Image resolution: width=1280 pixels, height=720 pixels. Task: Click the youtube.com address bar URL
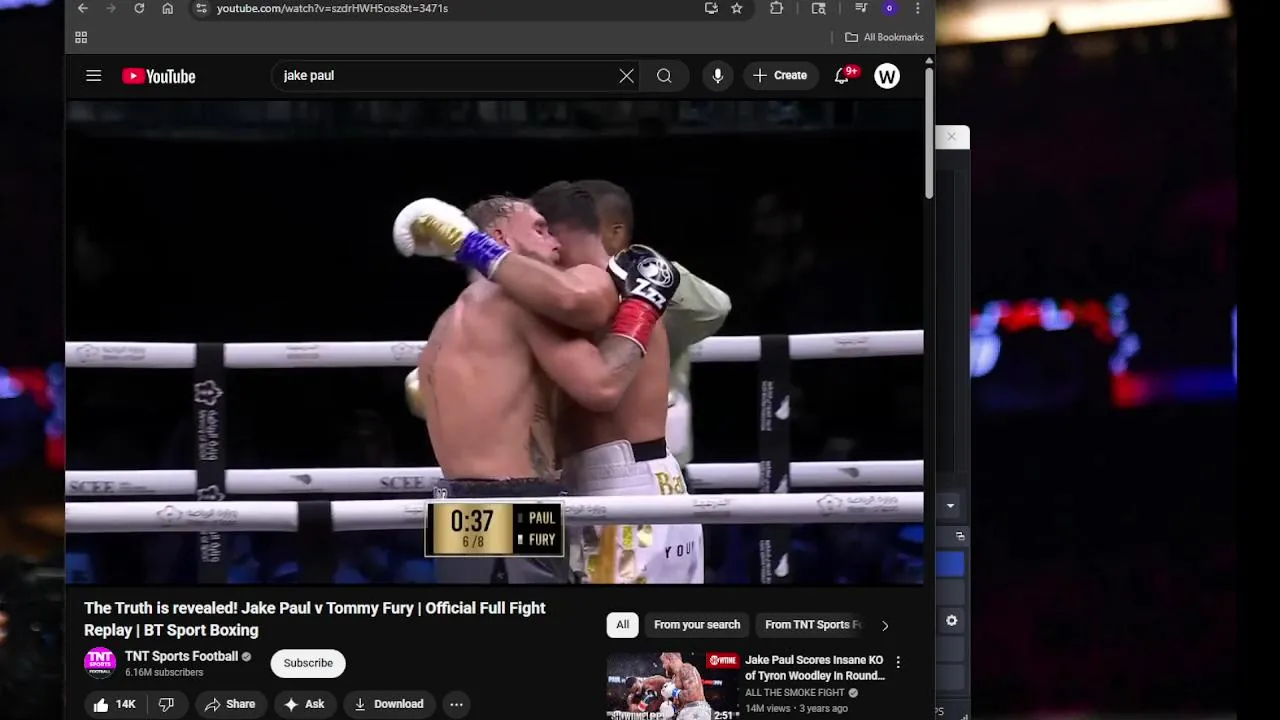(x=332, y=8)
